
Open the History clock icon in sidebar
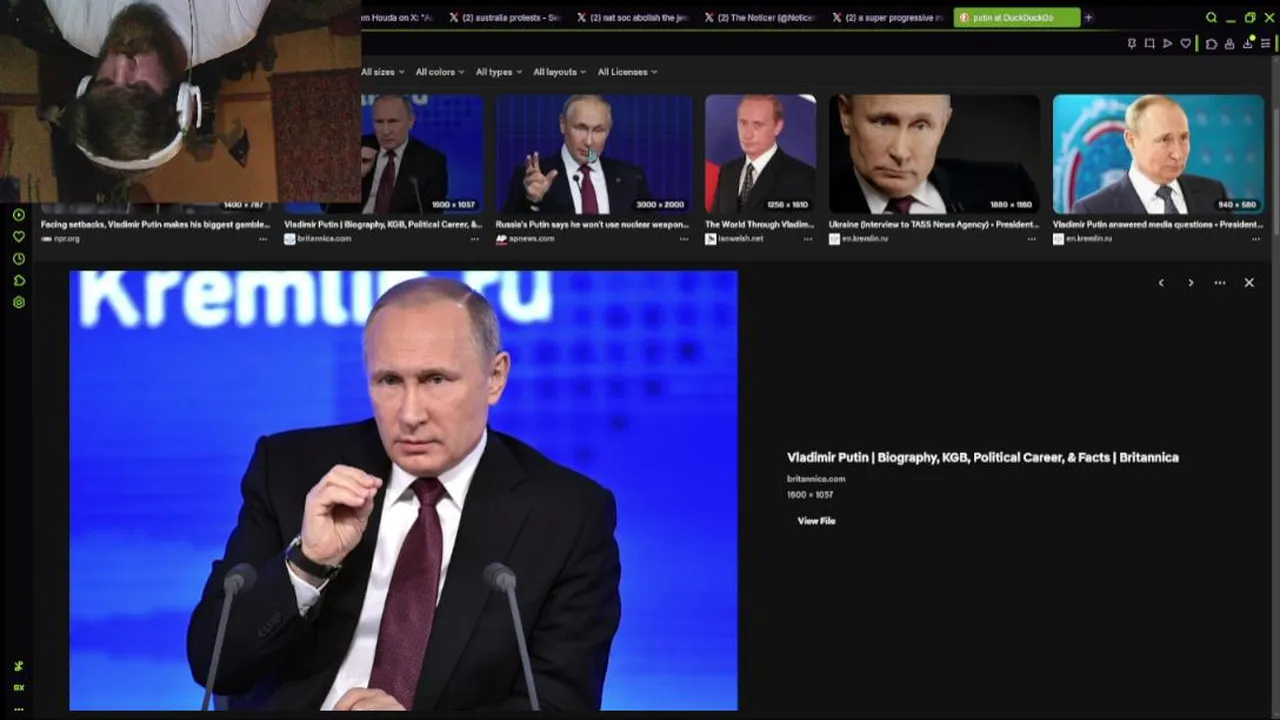[18, 259]
